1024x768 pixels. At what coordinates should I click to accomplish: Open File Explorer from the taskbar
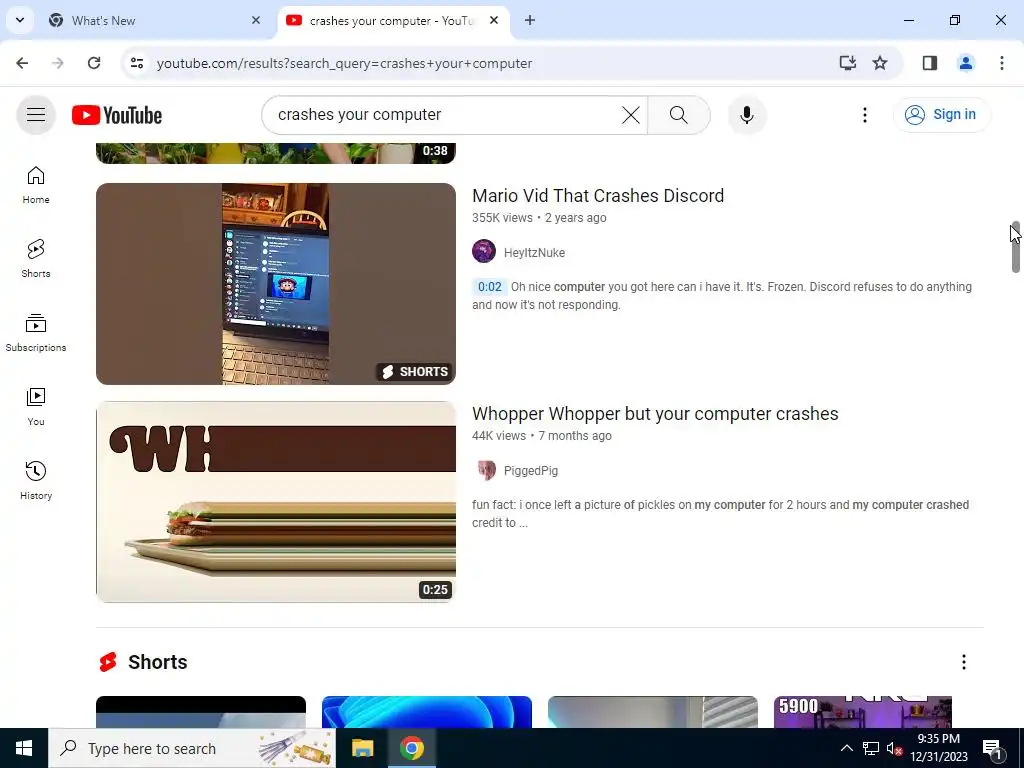[362, 748]
